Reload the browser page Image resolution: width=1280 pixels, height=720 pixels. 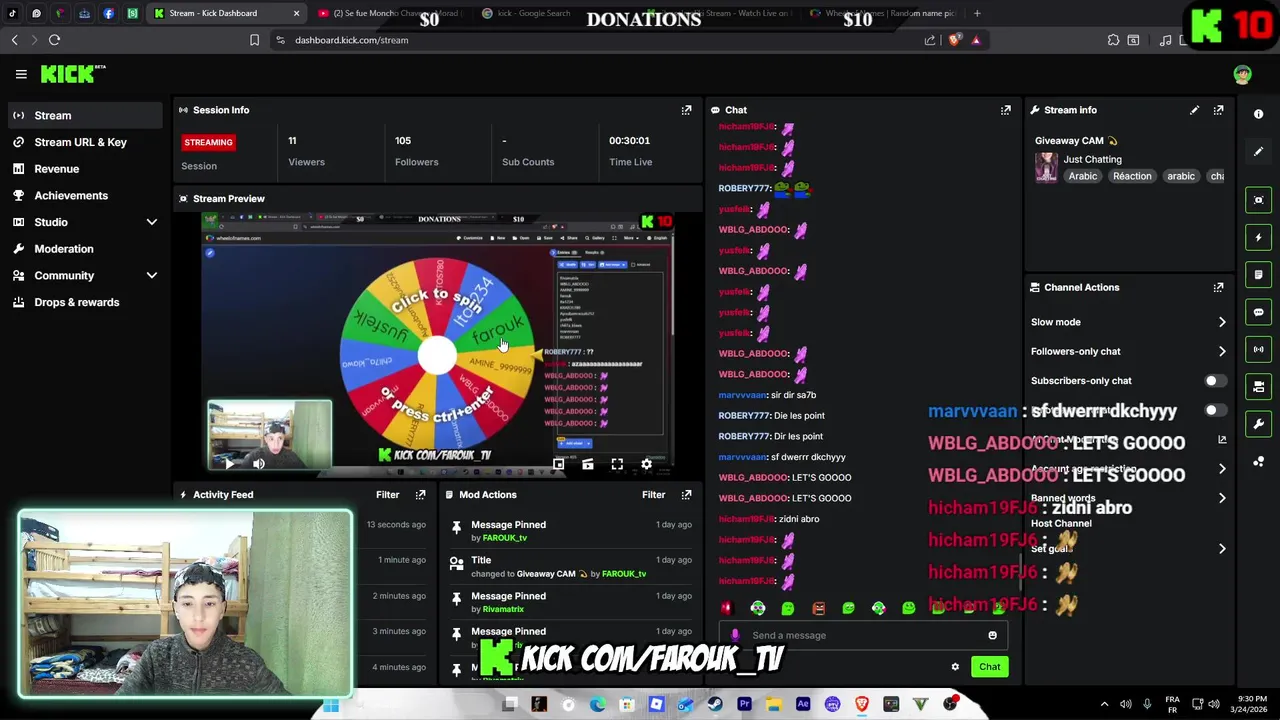click(54, 40)
